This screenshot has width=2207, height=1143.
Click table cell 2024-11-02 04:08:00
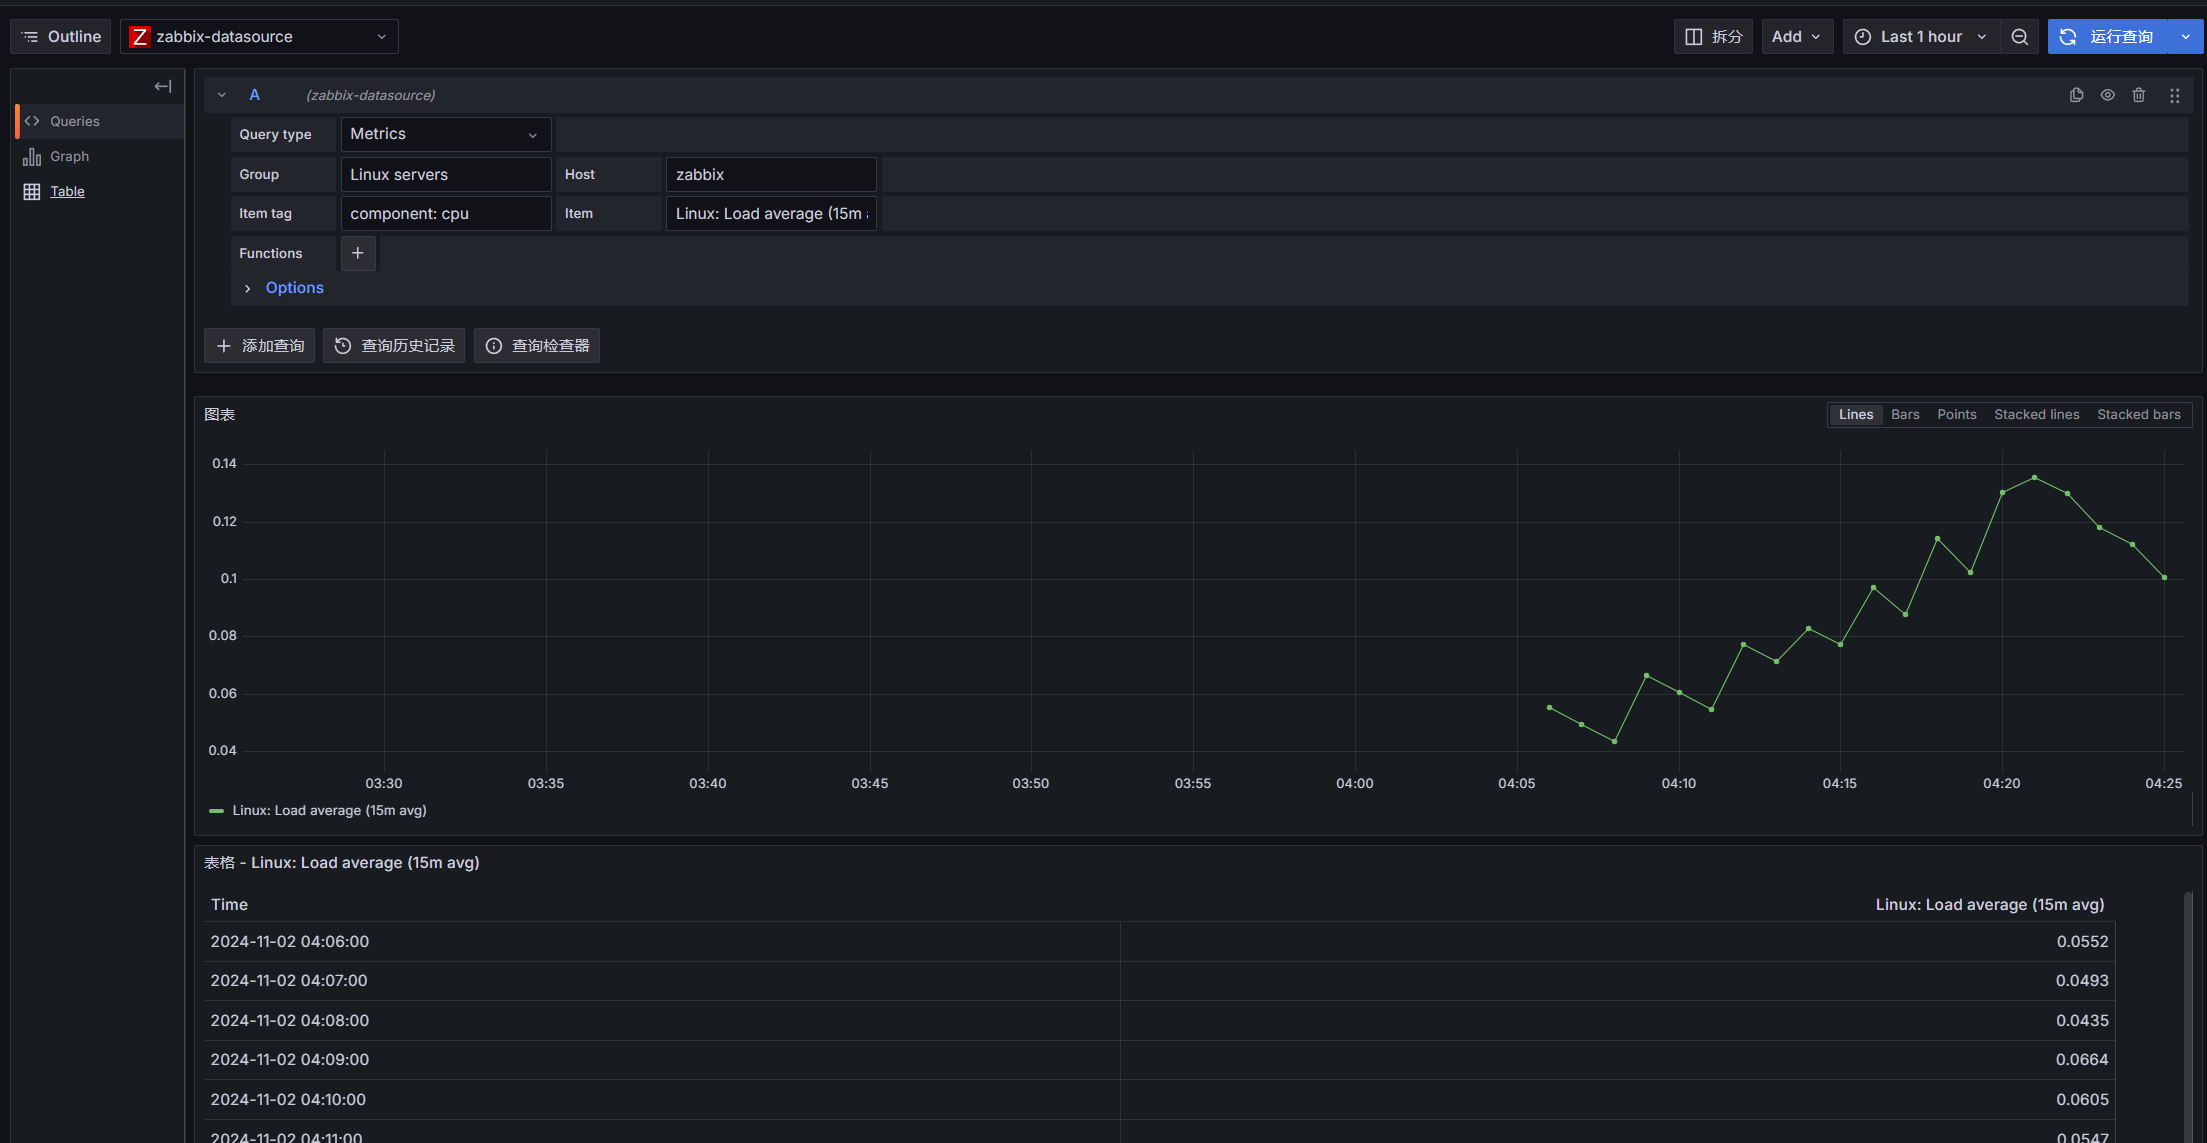290,1021
